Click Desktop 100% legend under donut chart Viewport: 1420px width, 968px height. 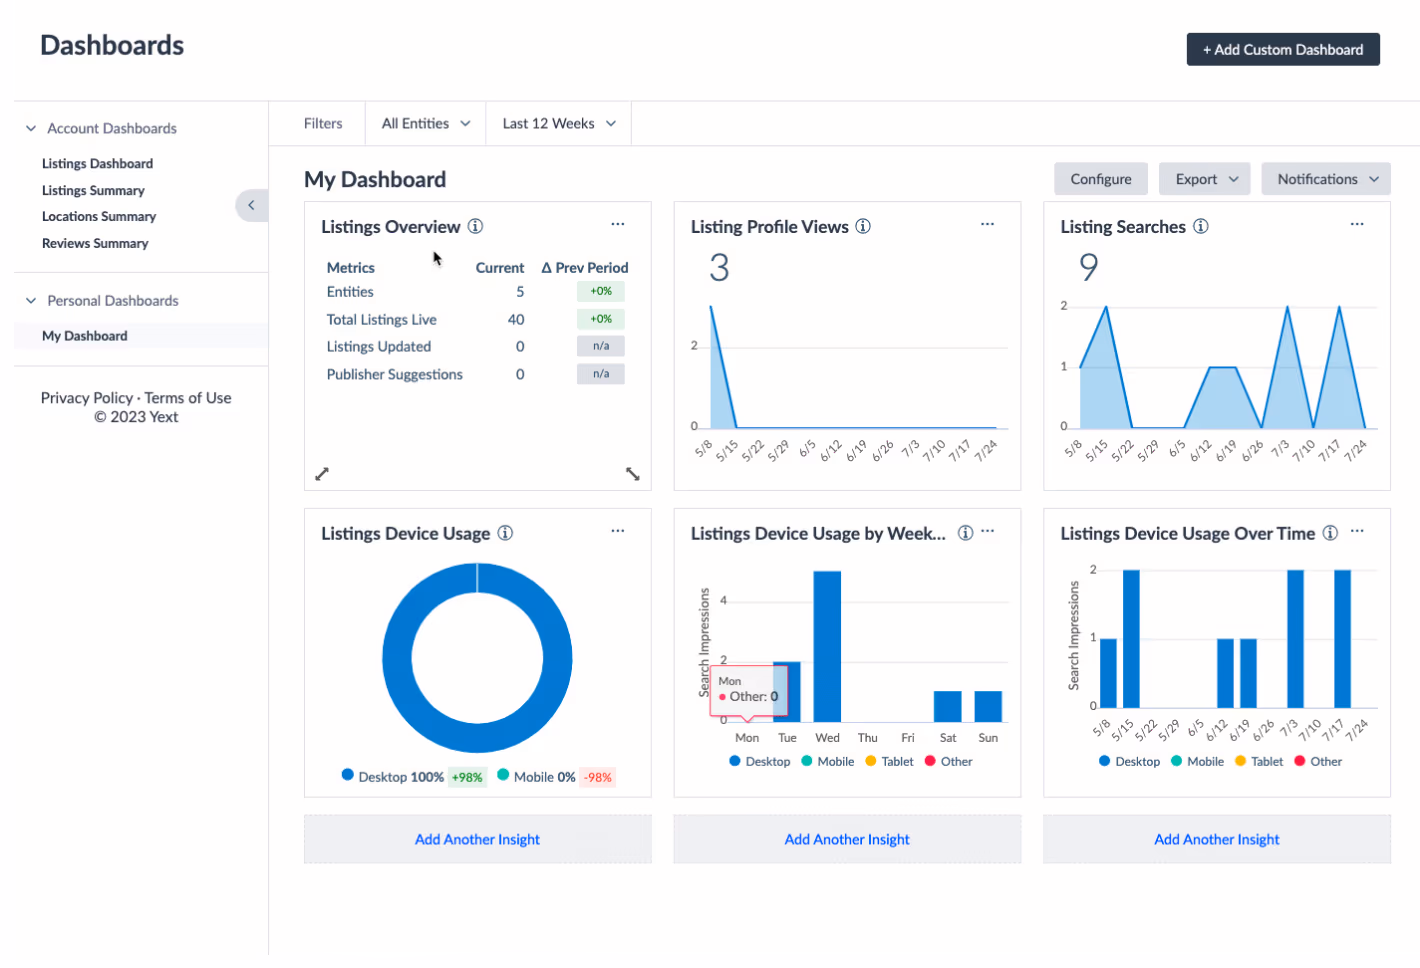tap(393, 776)
